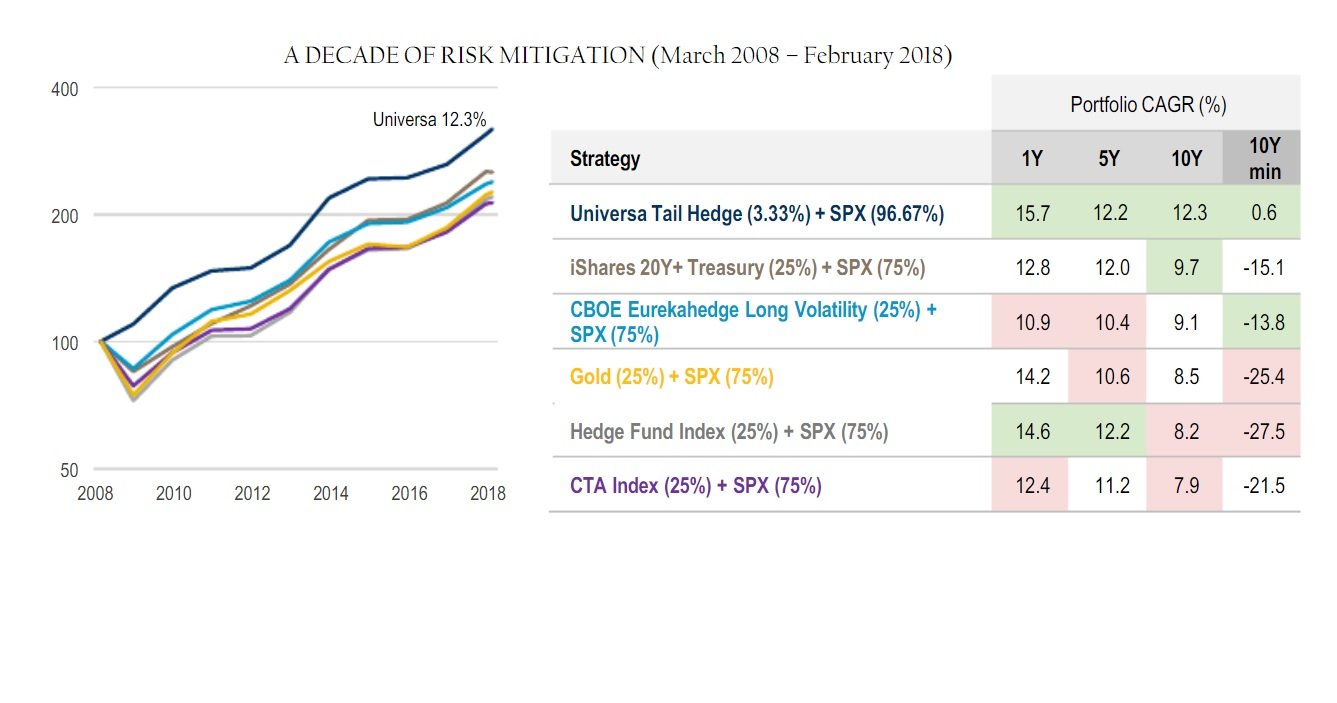Click the green 15.7 cell for Universa
The height and width of the screenshot is (703, 1337).
point(1030,213)
